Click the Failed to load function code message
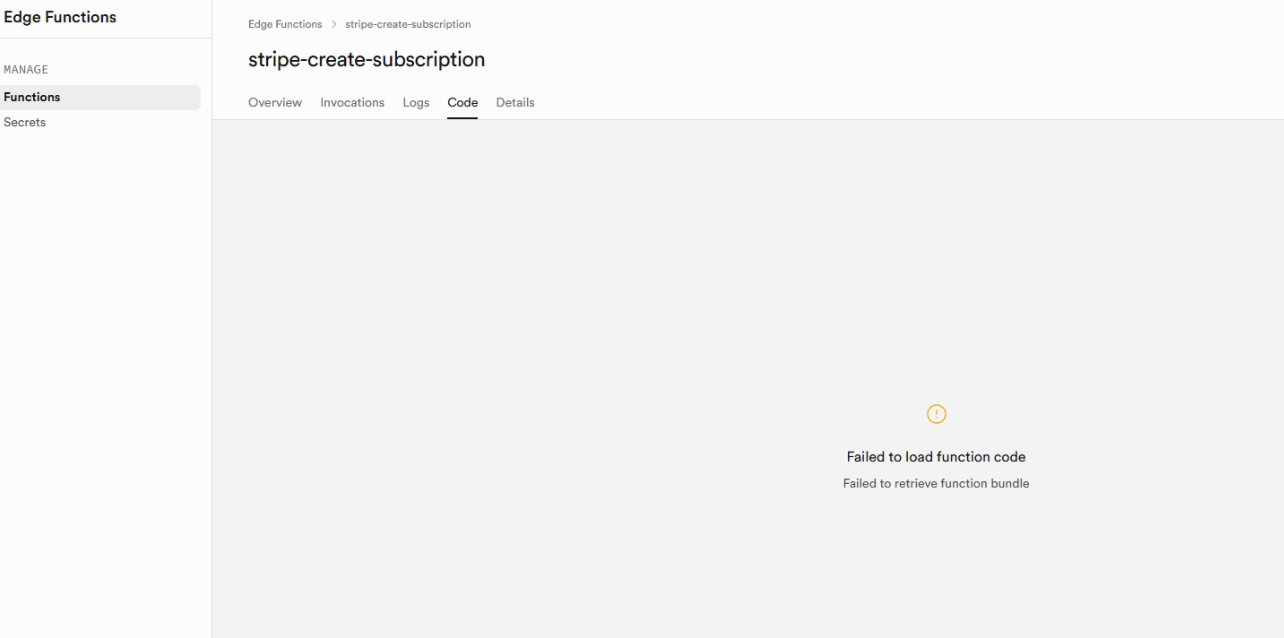The height and width of the screenshot is (638, 1284). coord(936,457)
